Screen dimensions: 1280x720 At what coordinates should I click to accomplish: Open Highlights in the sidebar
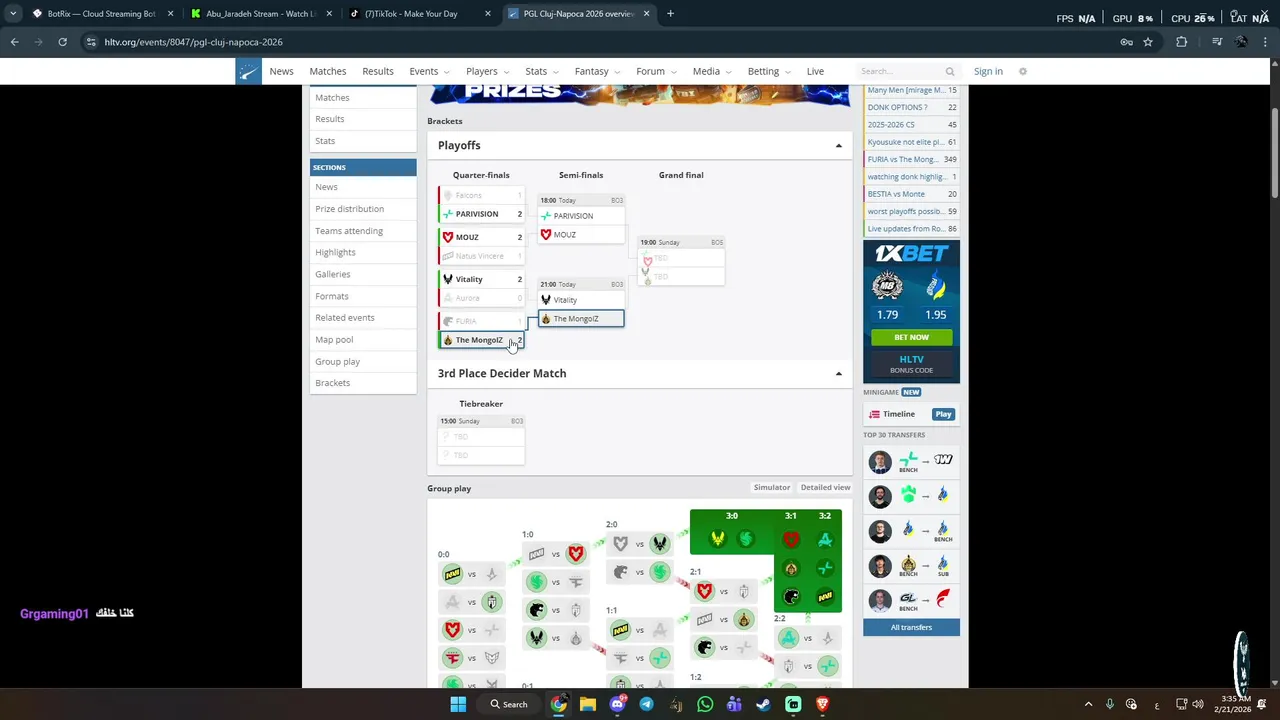(335, 253)
